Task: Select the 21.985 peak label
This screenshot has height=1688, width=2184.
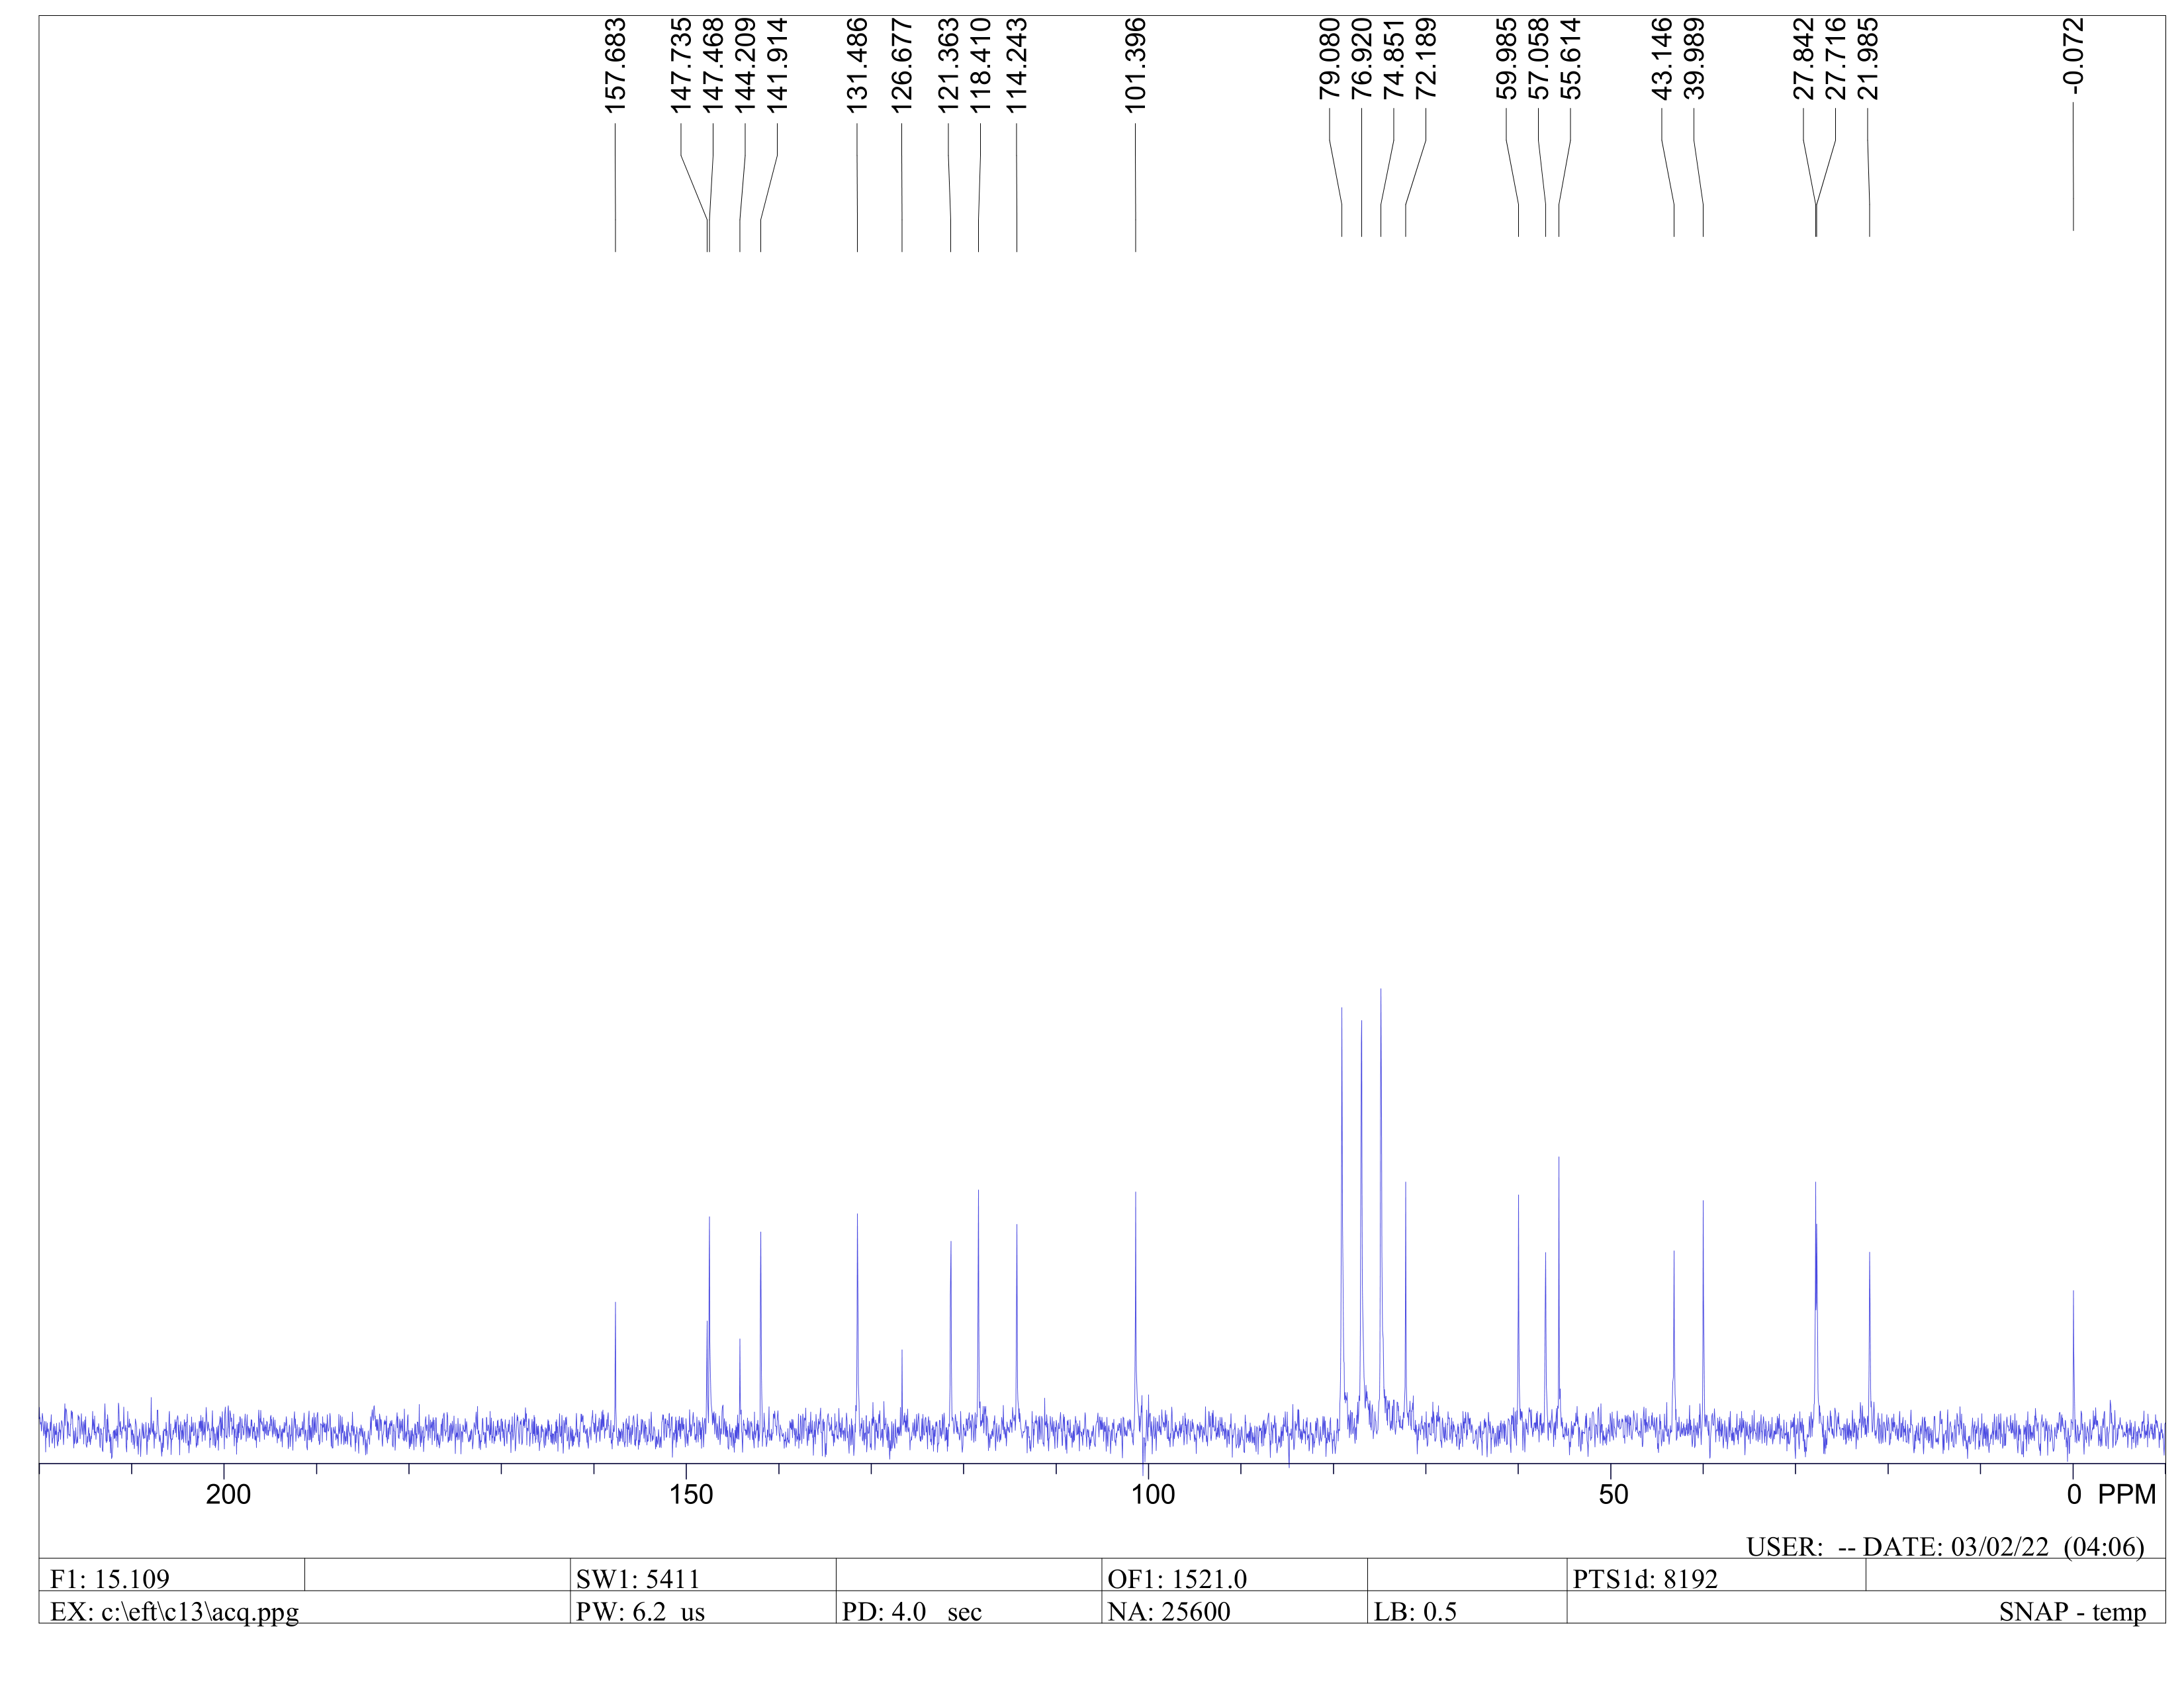Action: coord(1867,58)
